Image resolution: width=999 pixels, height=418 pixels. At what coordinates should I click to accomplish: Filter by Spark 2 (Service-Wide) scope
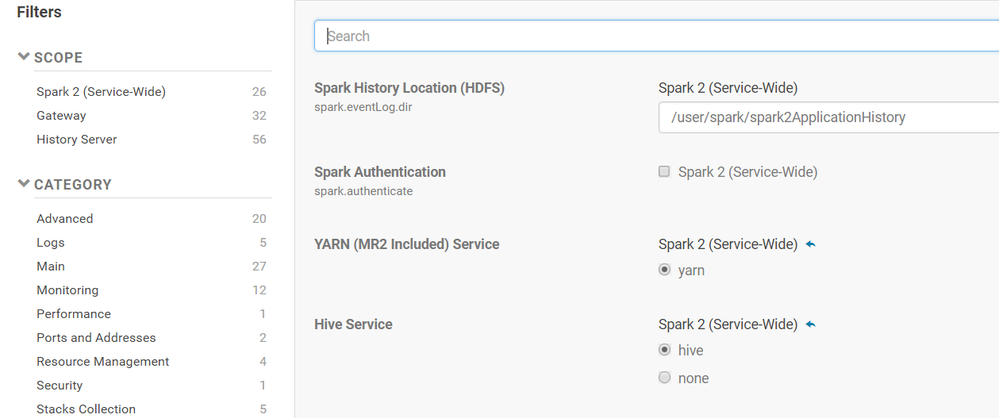click(101, 92)
